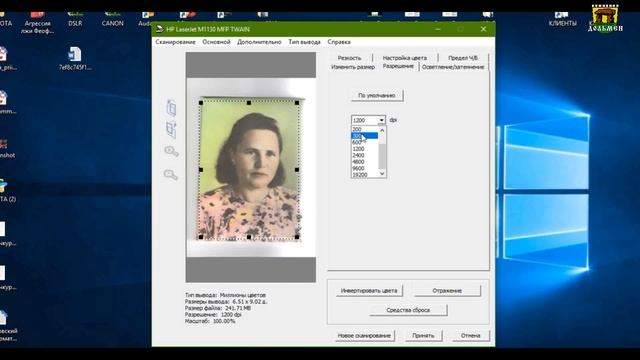Click the dpi list scrollbar up arrow
The width and height of the screenshot is (640, 360).
point(382,130)
